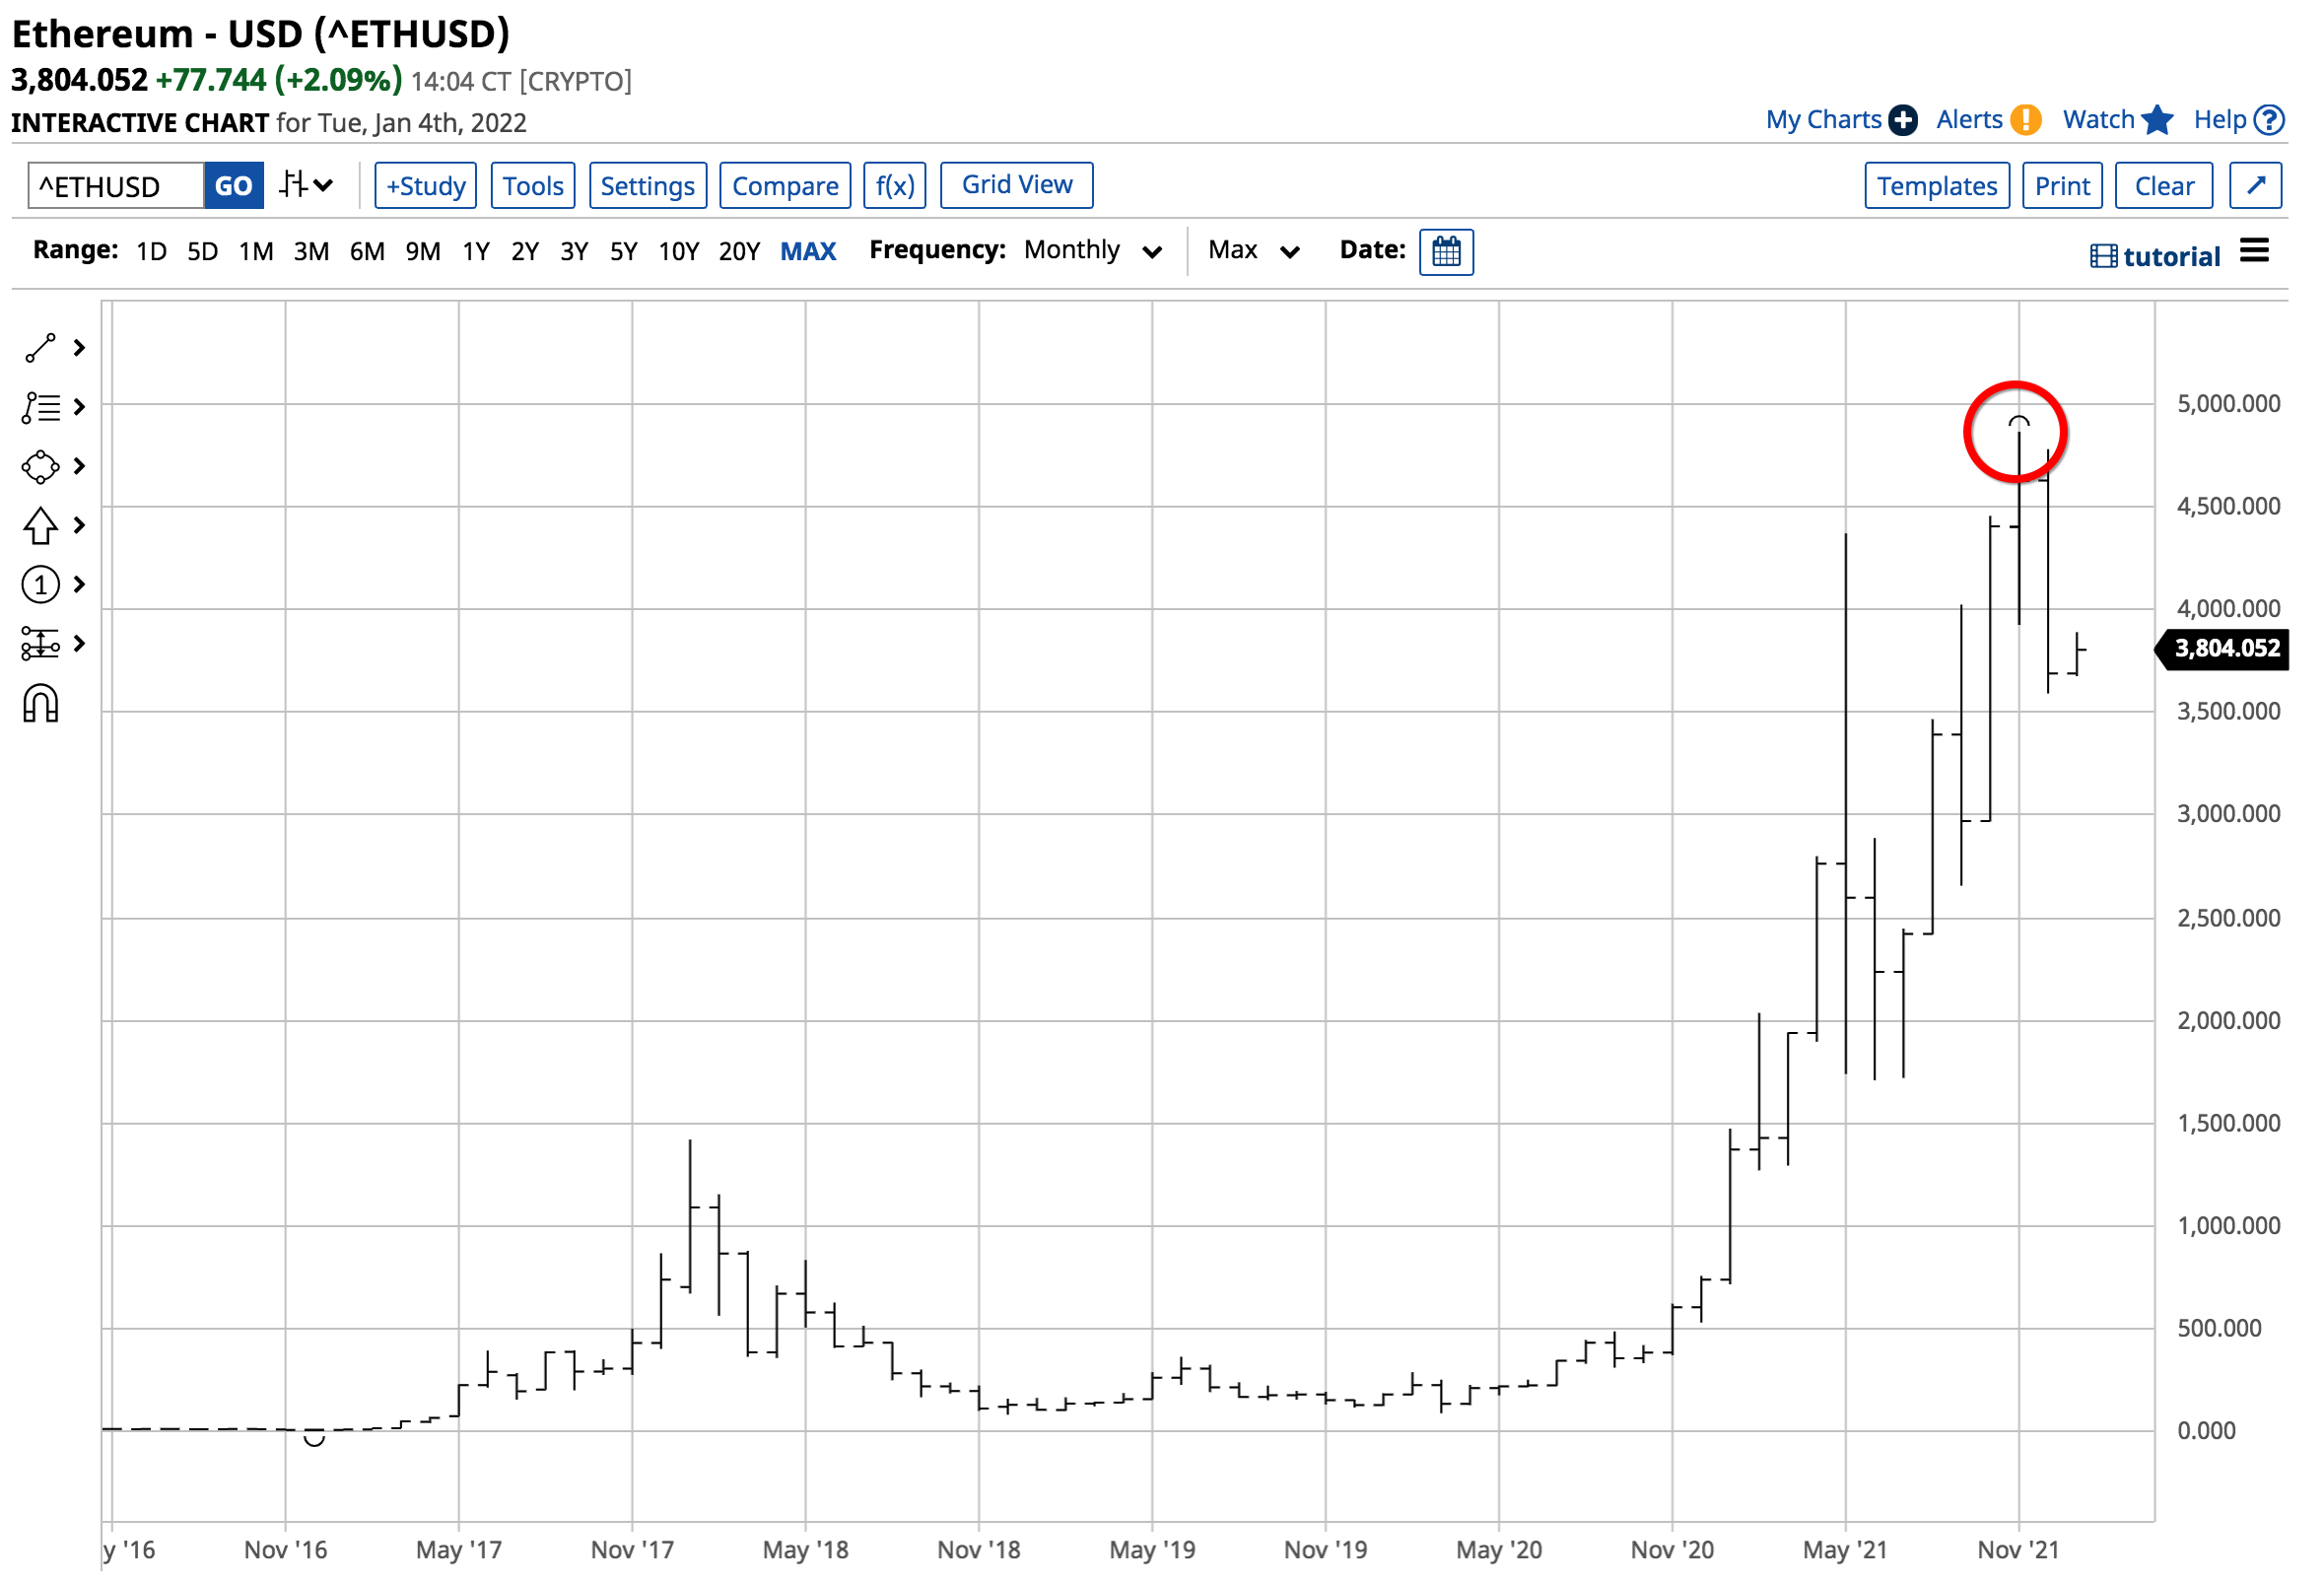Select the adjustment sliders tool icon
Screen dimensions: 2324x1583
(40, 644)
